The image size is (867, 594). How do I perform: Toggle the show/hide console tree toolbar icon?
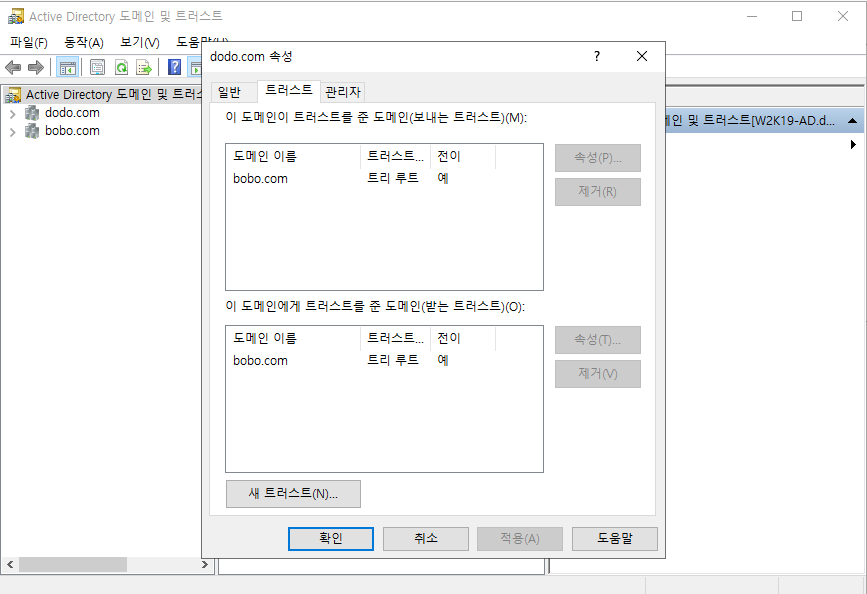click(x=67, y=67)
